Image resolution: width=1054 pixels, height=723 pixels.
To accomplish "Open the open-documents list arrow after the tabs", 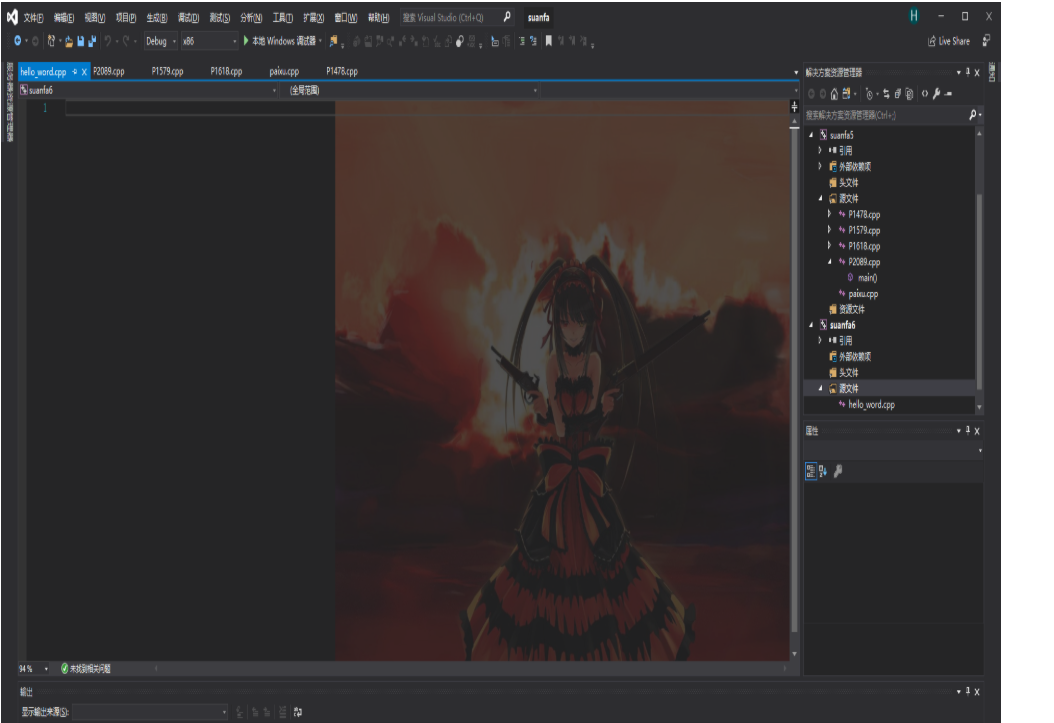I will point(796,72).
